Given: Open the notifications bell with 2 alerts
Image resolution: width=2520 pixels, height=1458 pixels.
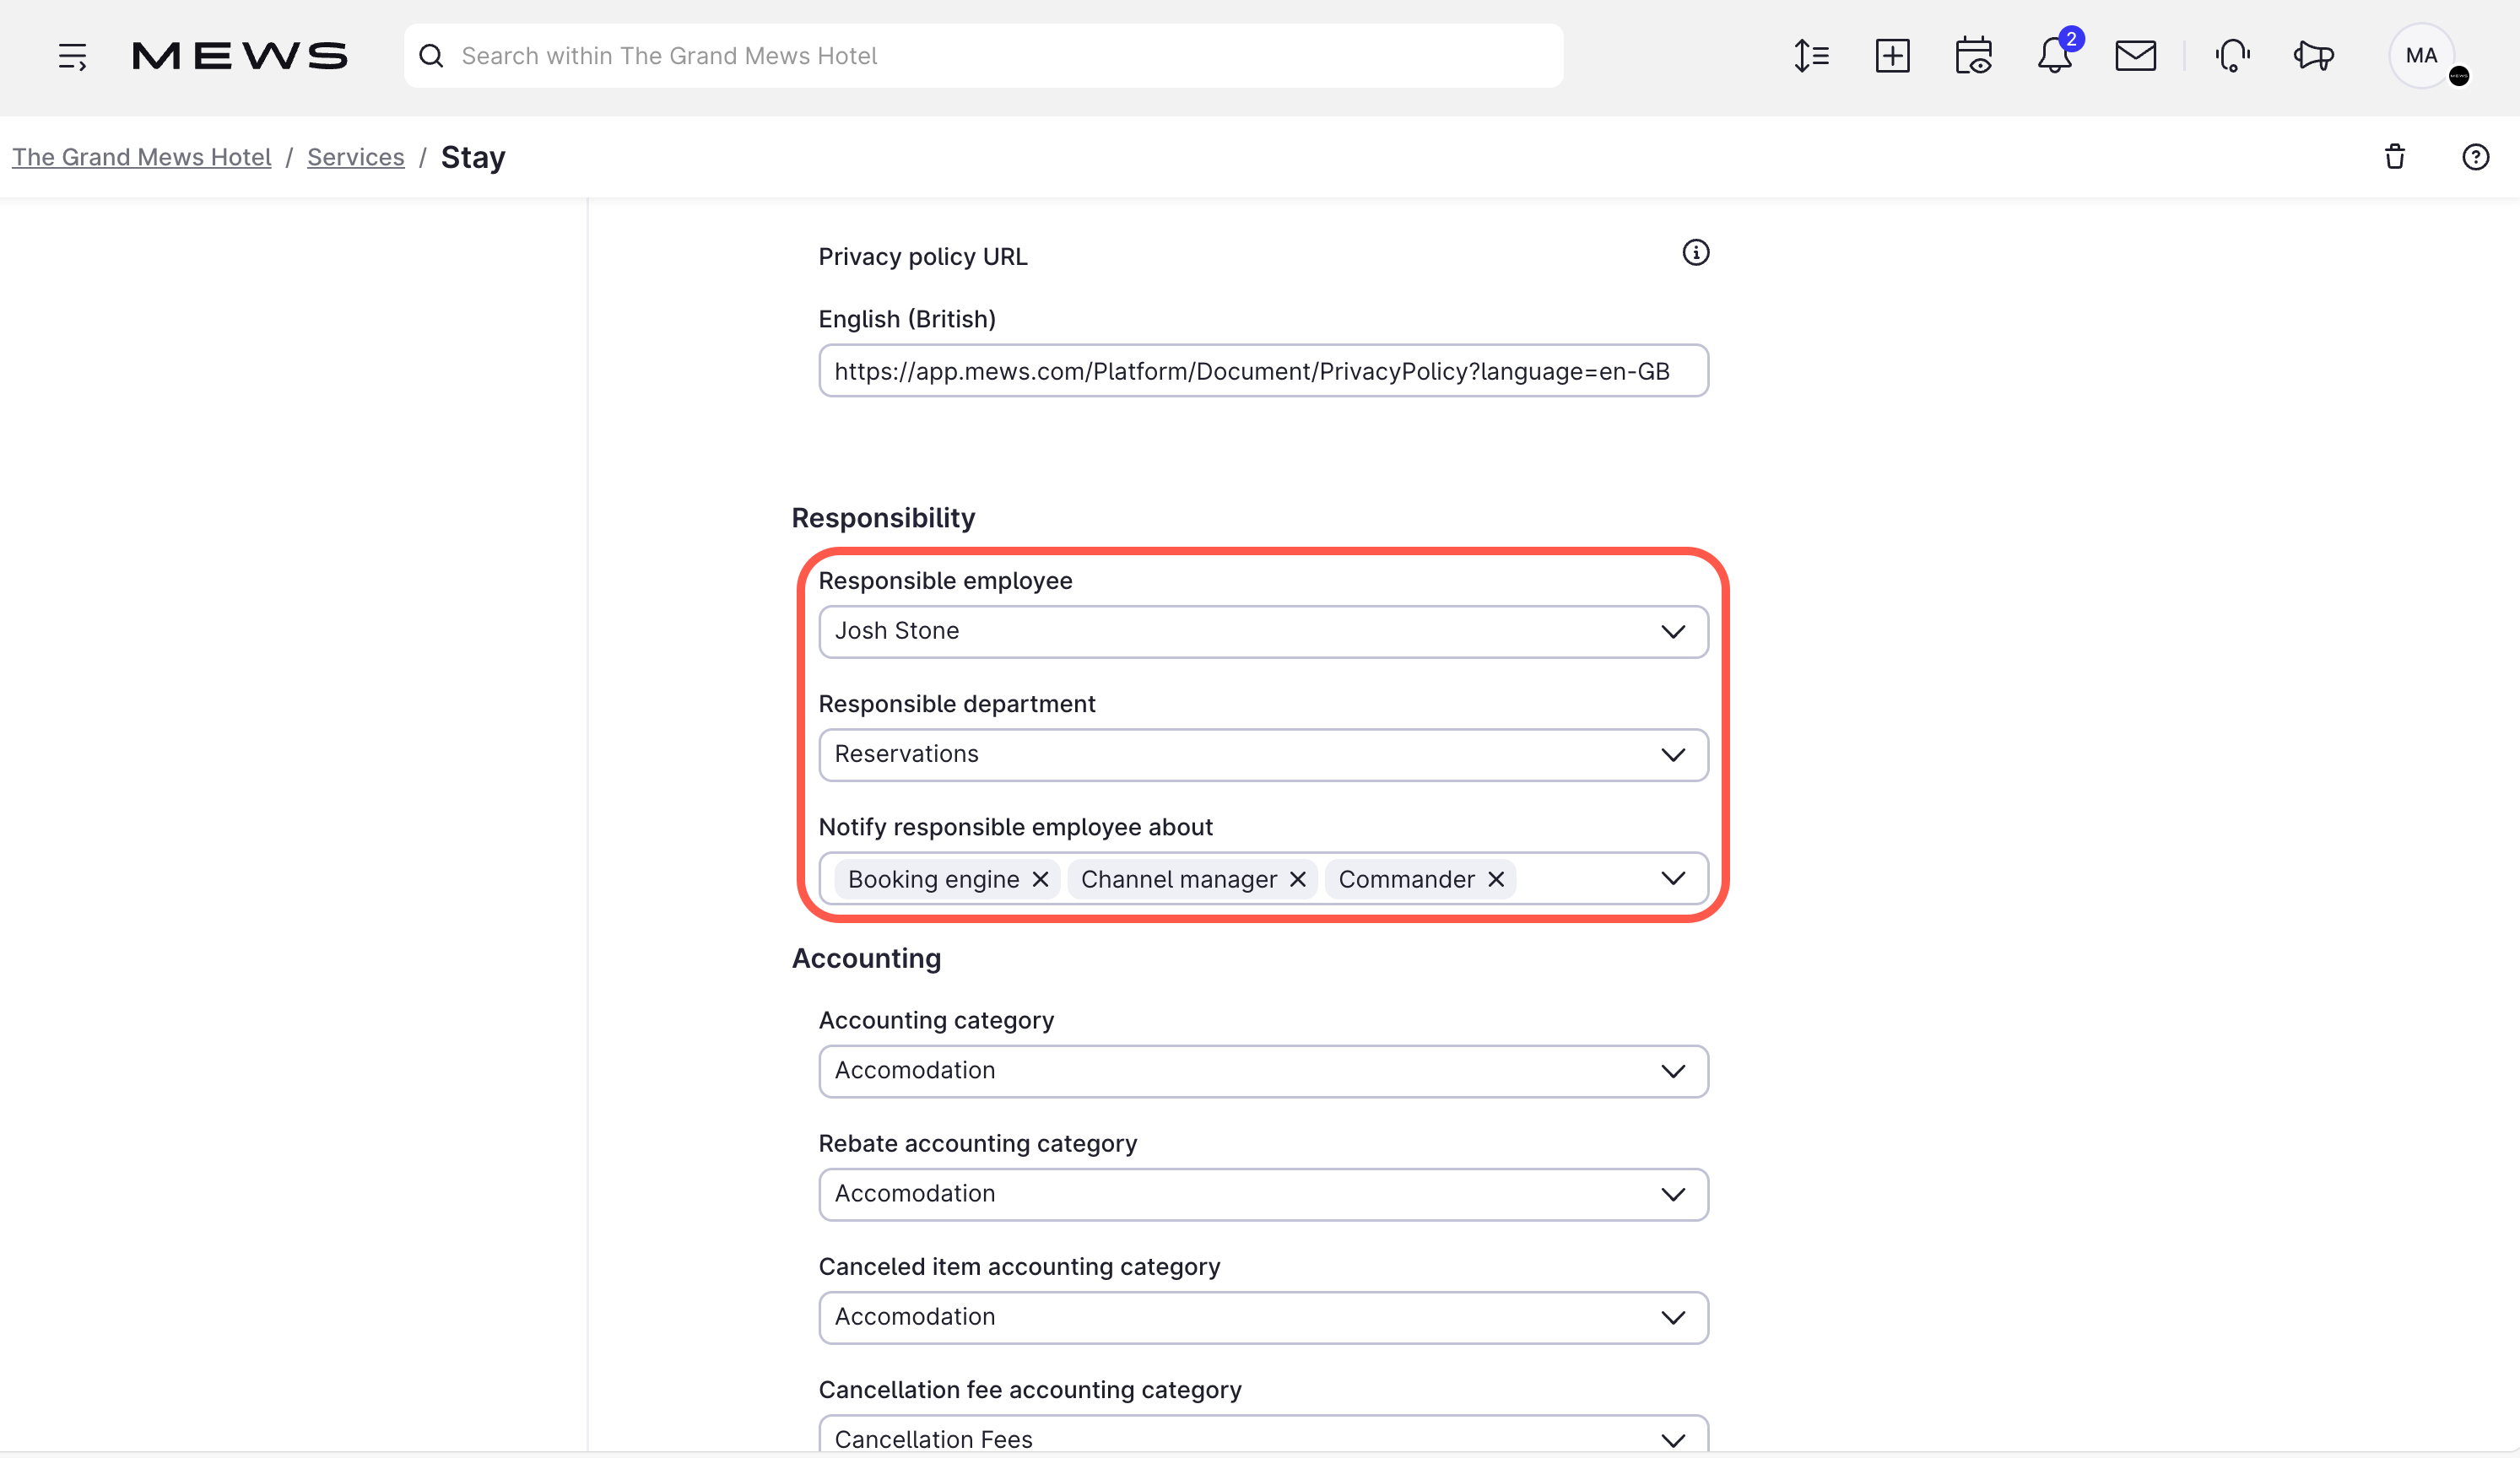Looking at the screenshot, I should pos(2055,56).
